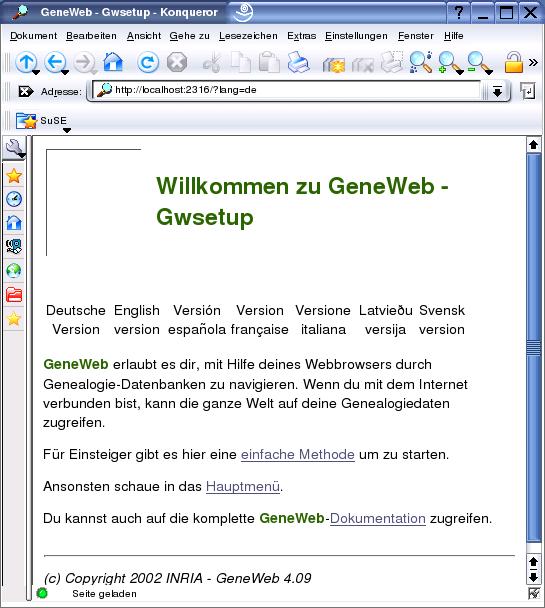The width and height of the screenshot is (545, 608).
Task: Click the Back arrow toolbar icon
Action: click(55, 62)
